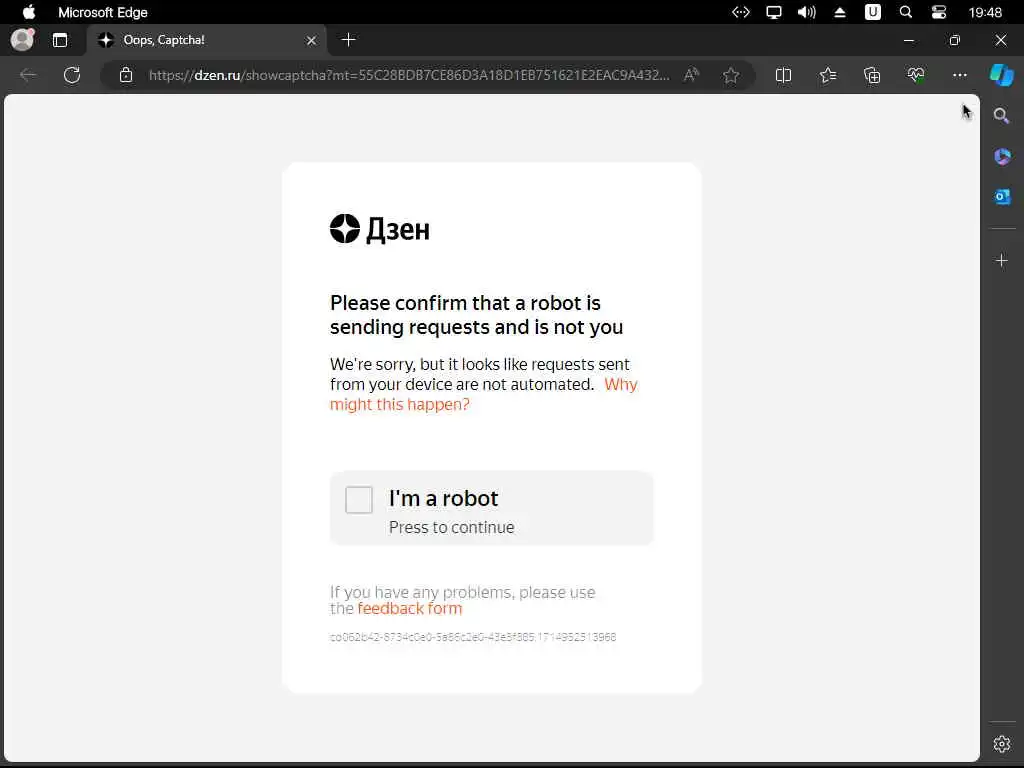The image size is (1024, 768).
Task: Select the "Oops, Captcha!" tab
Action: click(207, 40)
